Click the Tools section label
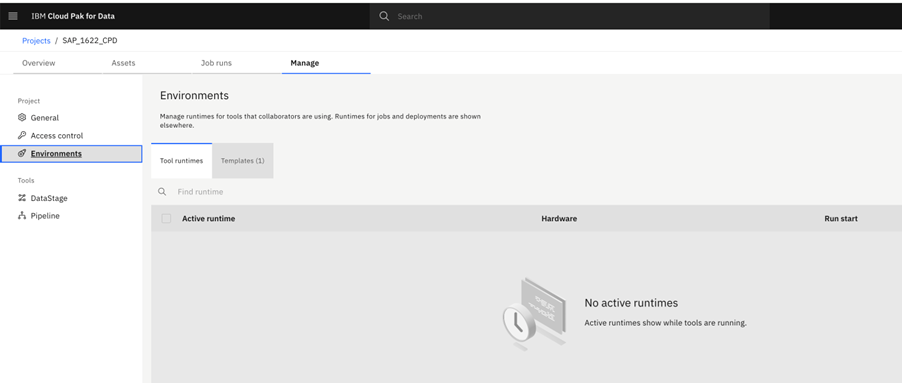The image size is (902, 384). 26,181
